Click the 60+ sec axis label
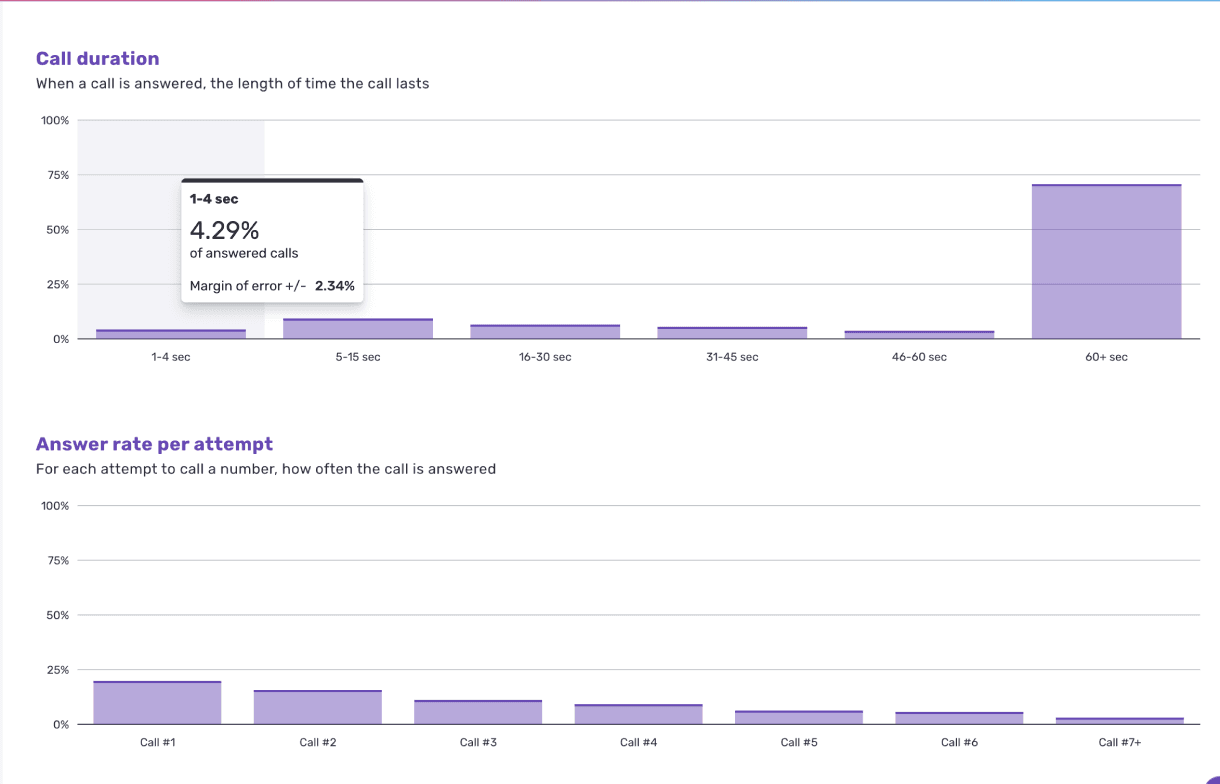 [x=1106, y=357]
